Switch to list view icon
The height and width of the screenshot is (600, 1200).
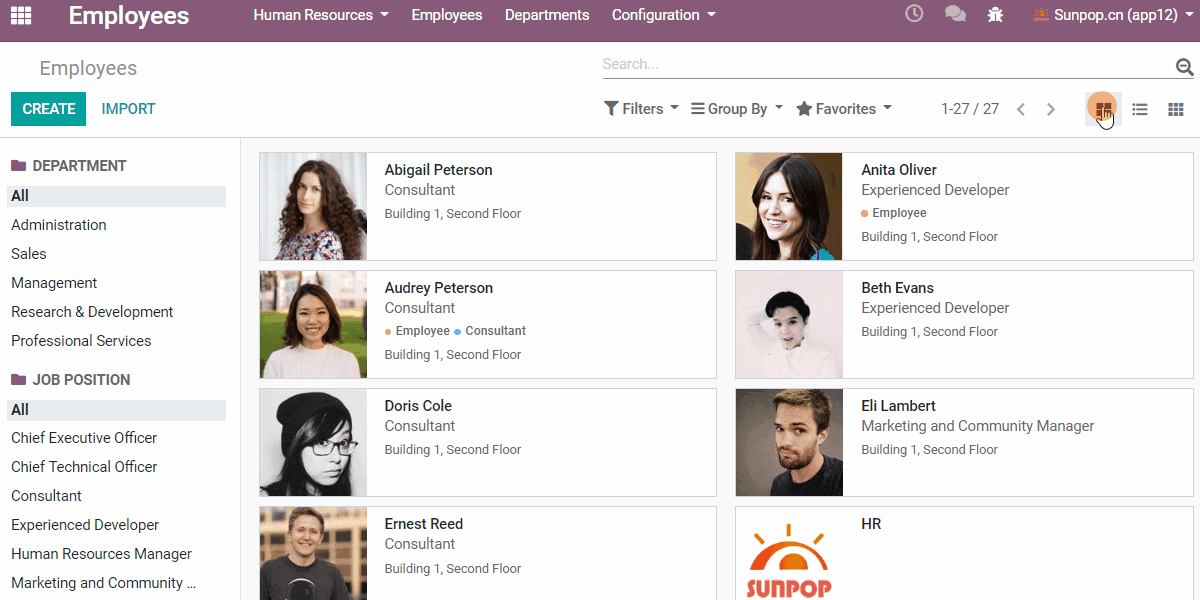pos(1139,109)
